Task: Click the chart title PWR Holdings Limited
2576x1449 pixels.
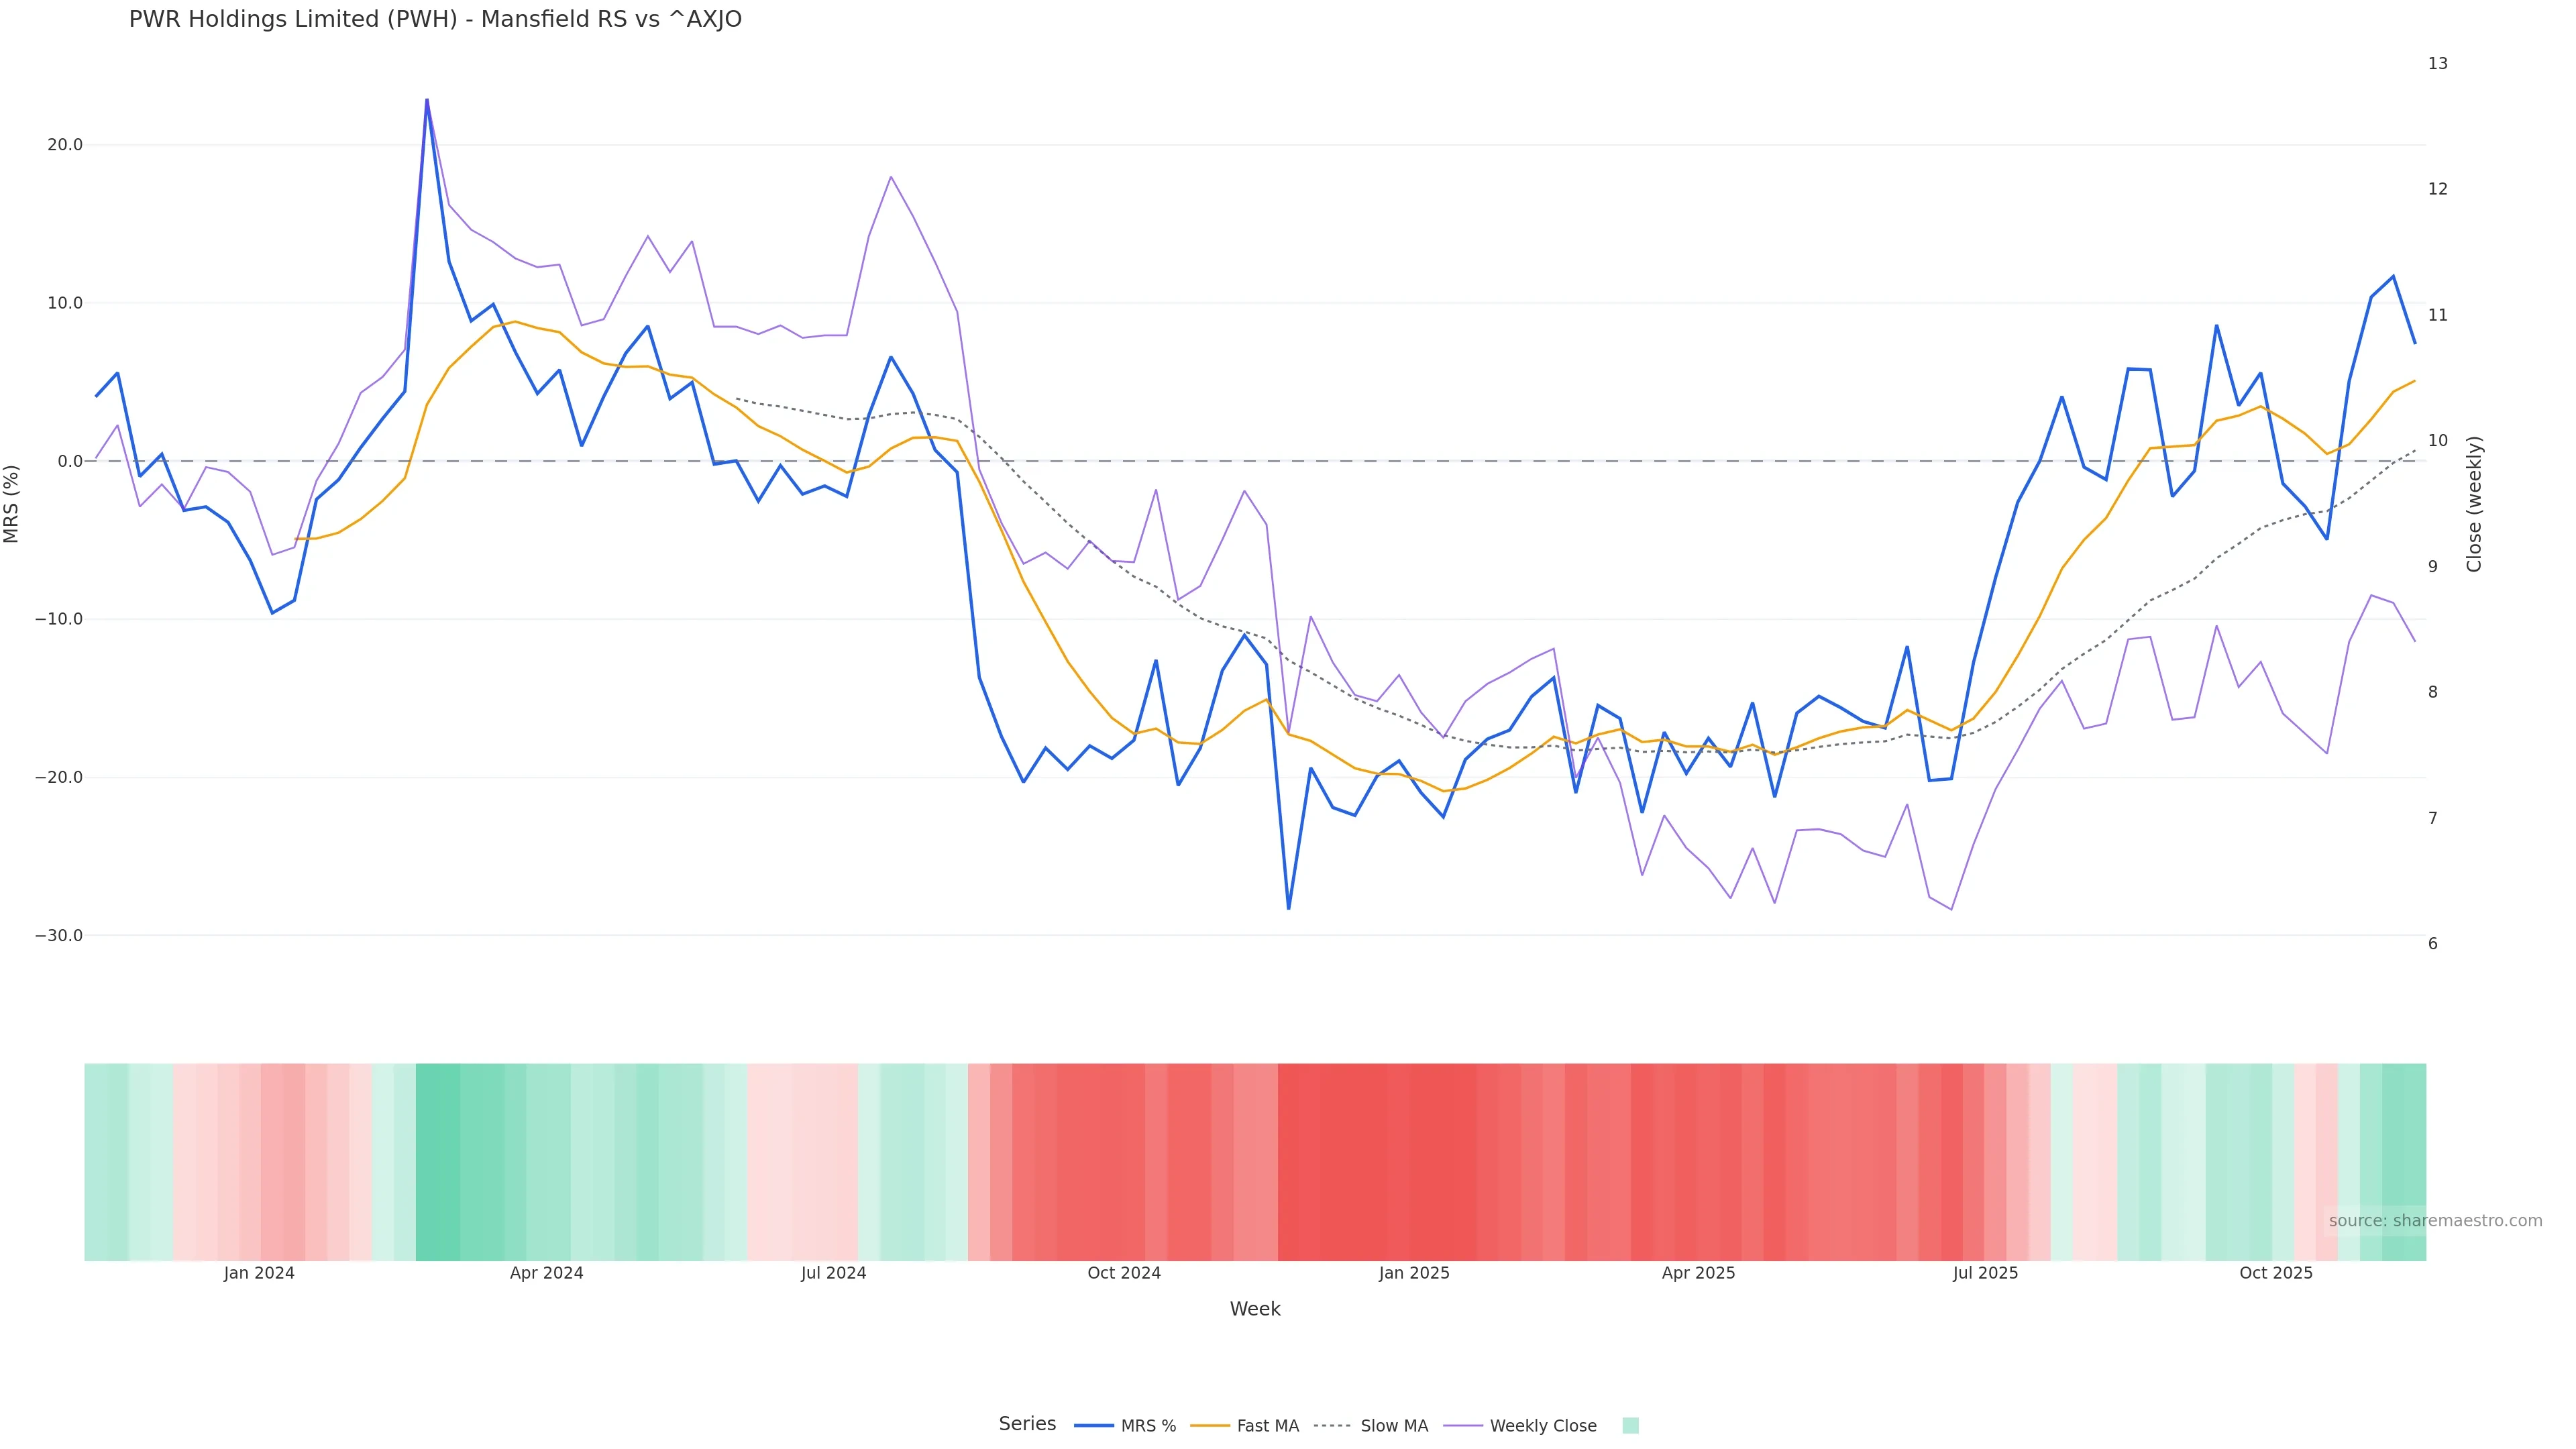Action: click(x=435, y=20)
